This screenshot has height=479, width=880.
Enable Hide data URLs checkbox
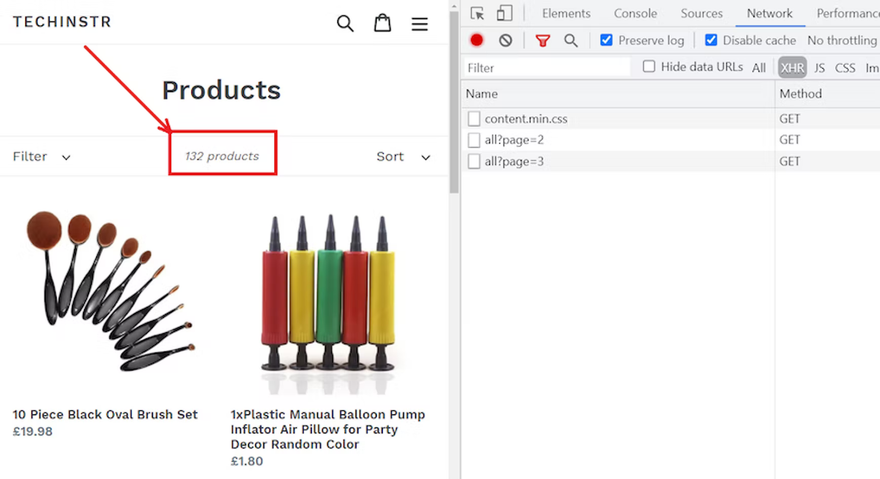649,67
